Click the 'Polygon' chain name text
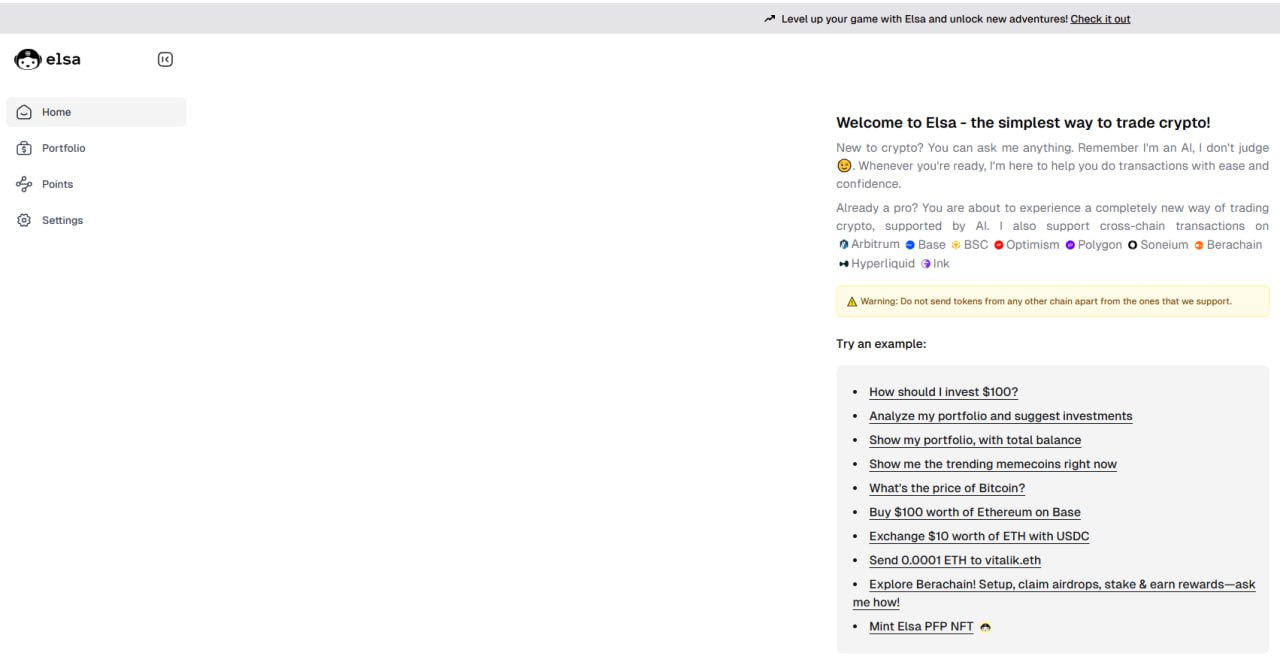 (x=1100, y=245)
